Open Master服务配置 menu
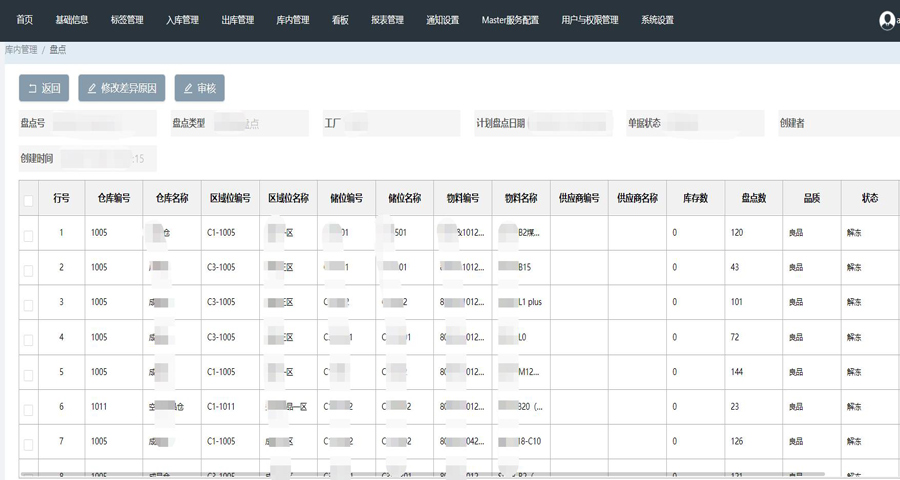900x480 pixels. [x=510, y=20]
